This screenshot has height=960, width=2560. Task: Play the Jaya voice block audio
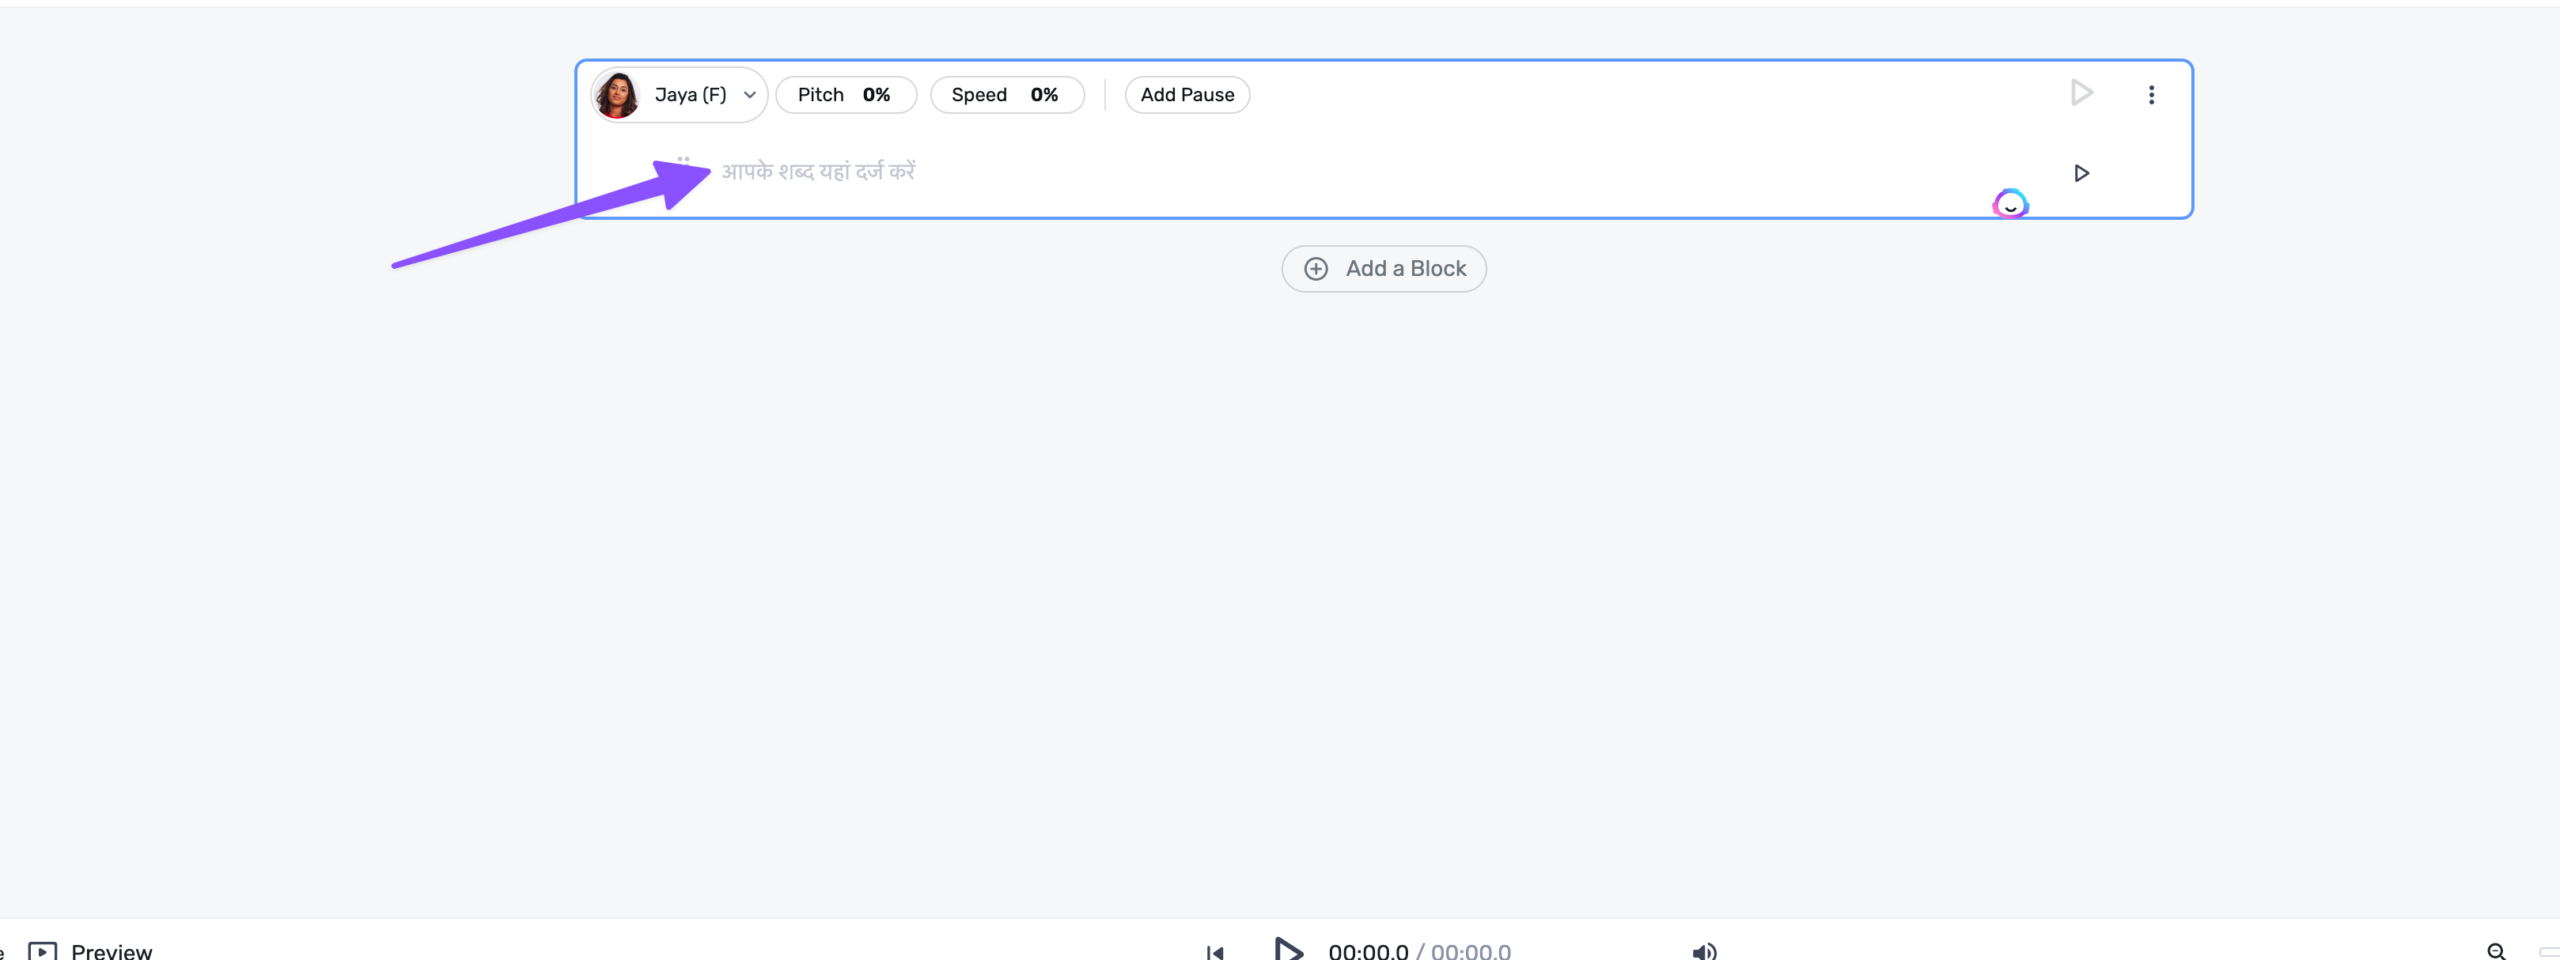2081,94
